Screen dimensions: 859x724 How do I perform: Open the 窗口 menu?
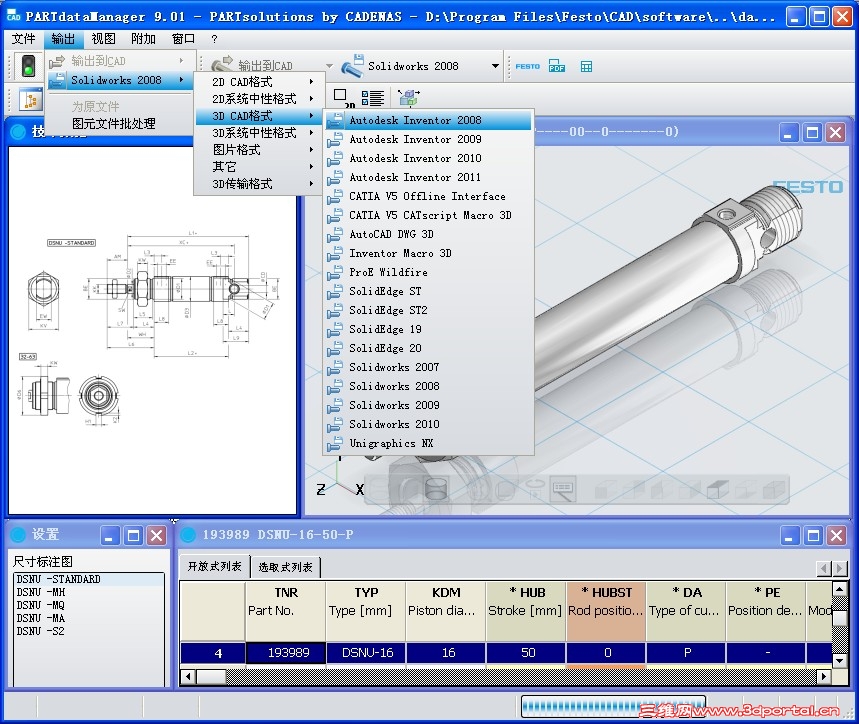183,39
